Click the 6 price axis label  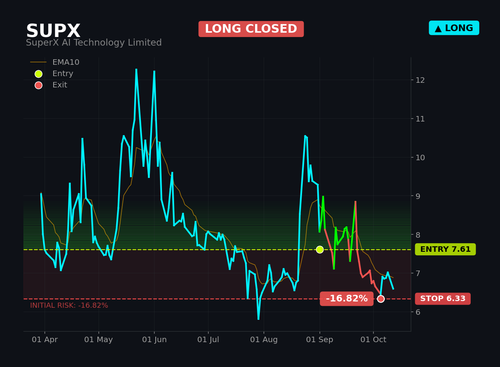pyautogui.click(x=418, y=312)
